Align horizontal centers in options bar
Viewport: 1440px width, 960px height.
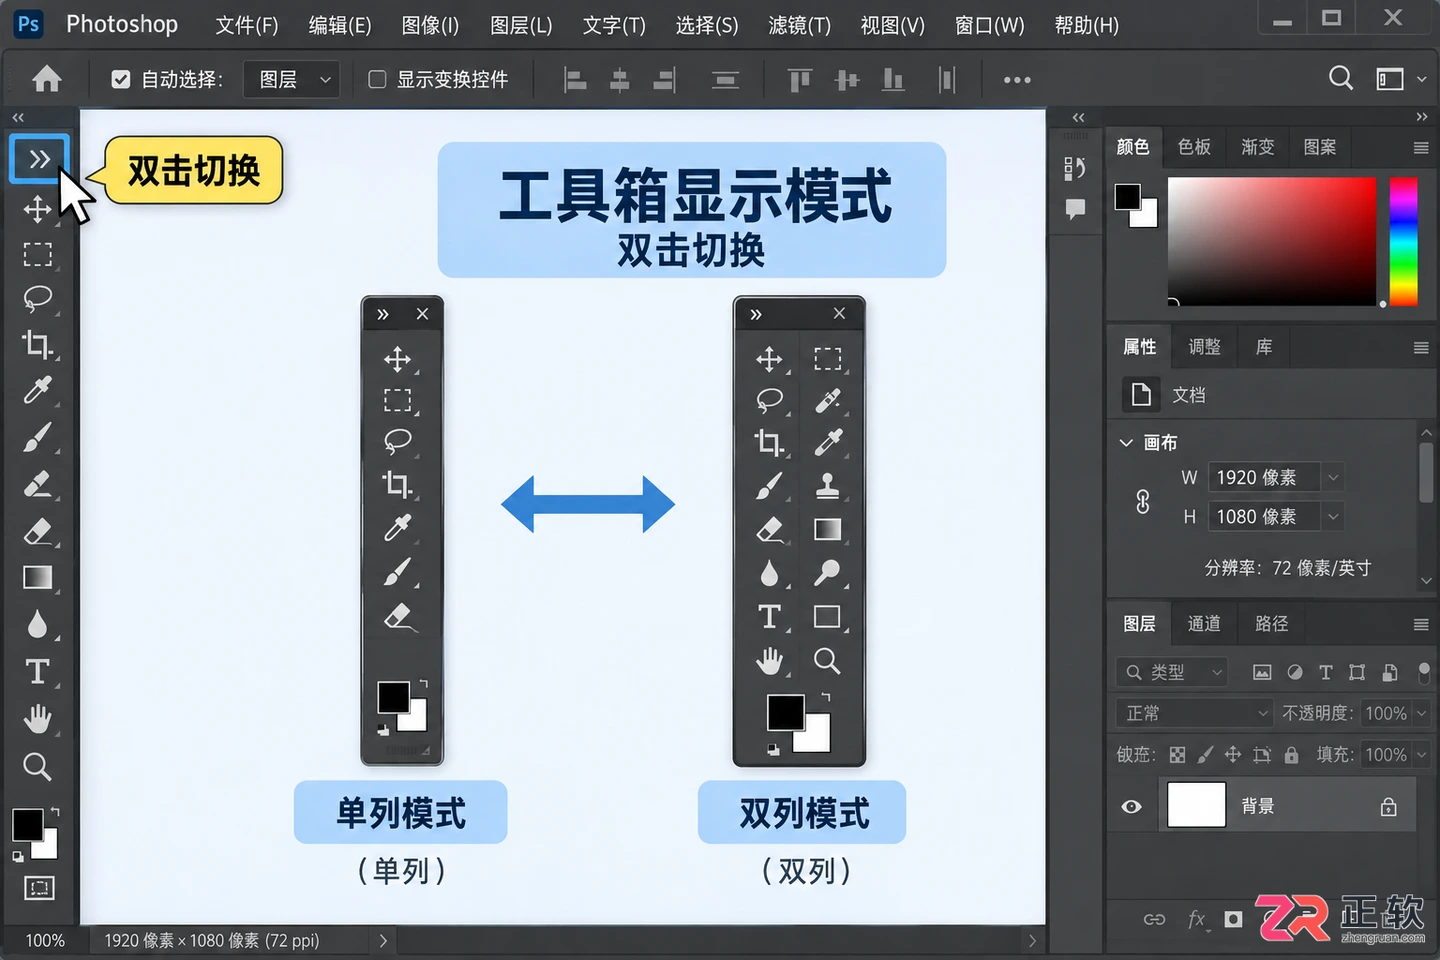coord(620,80)
